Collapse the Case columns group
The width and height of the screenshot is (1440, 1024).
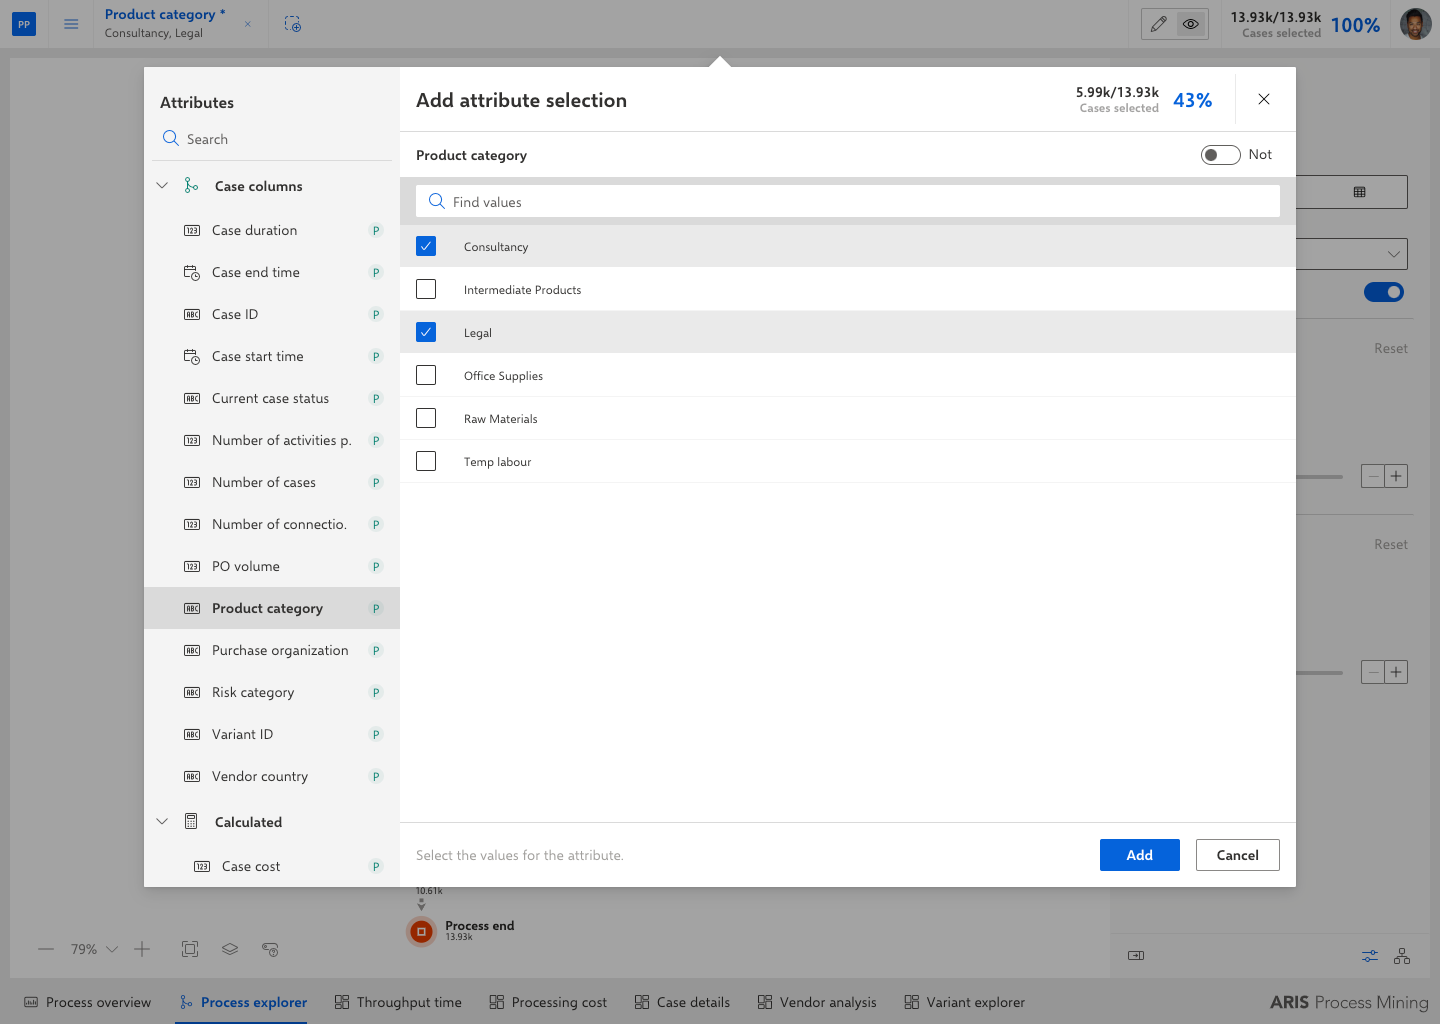pos(162,186)
